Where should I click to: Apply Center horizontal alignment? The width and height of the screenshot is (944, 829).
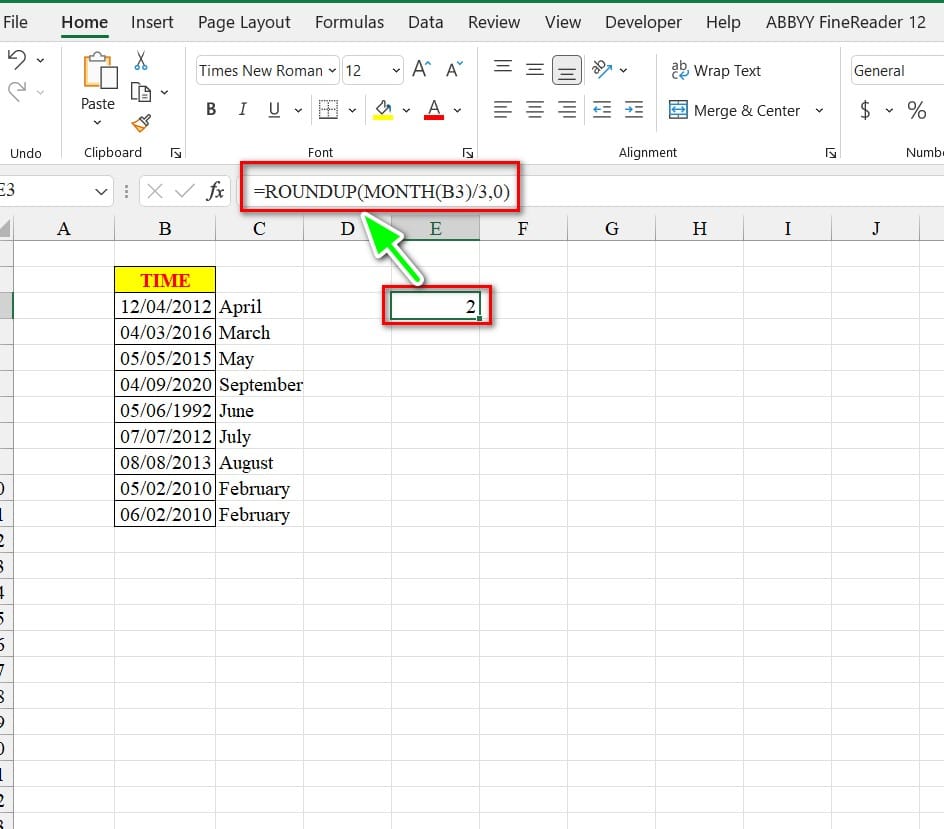[x=535, y=110]
